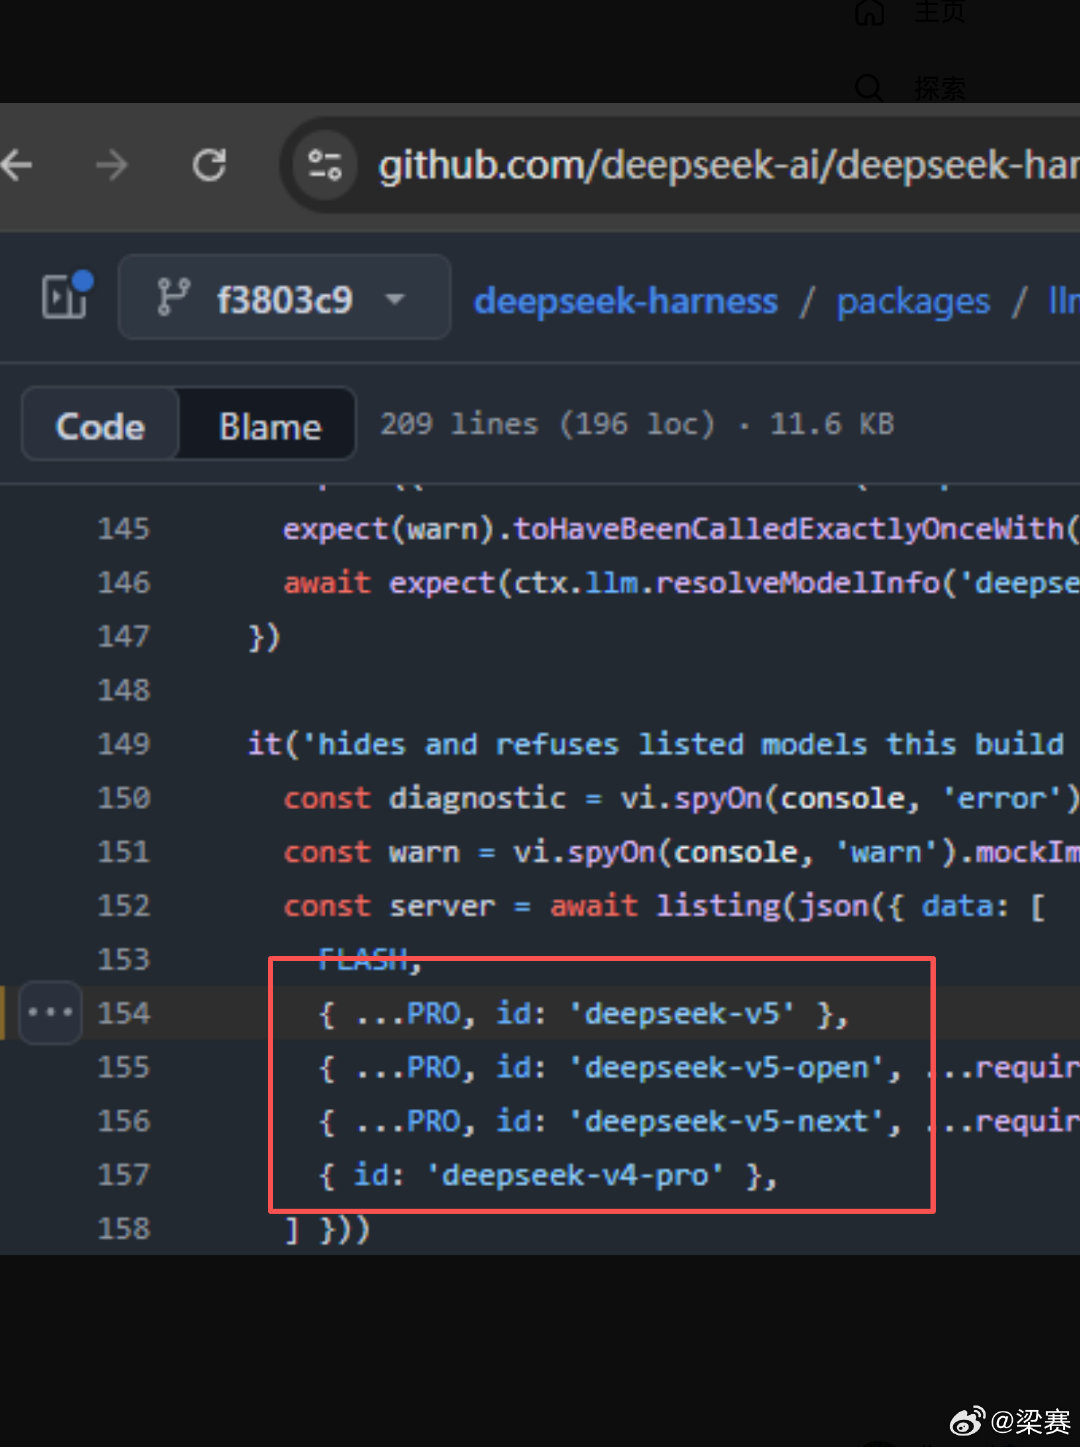
Task: Open the line 154 actions menu button
Action: pyautogui.click(x=50, y=1013)
